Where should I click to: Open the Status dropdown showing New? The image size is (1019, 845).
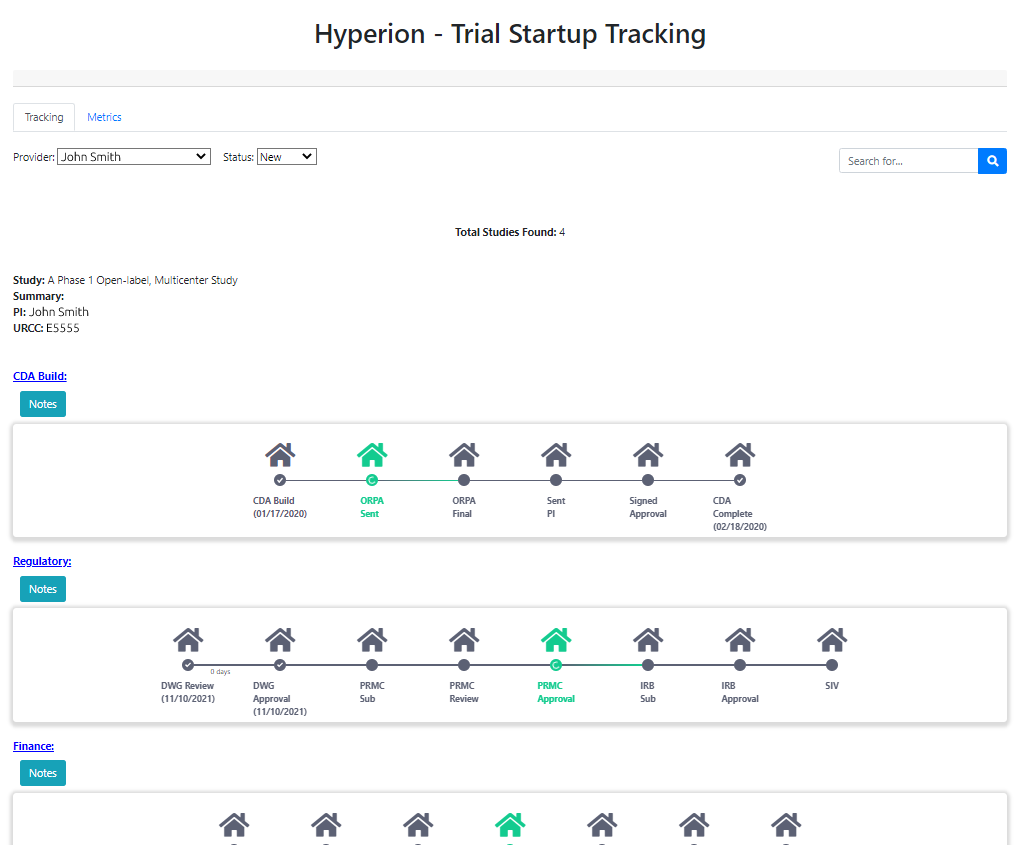(x=287, y=157)
